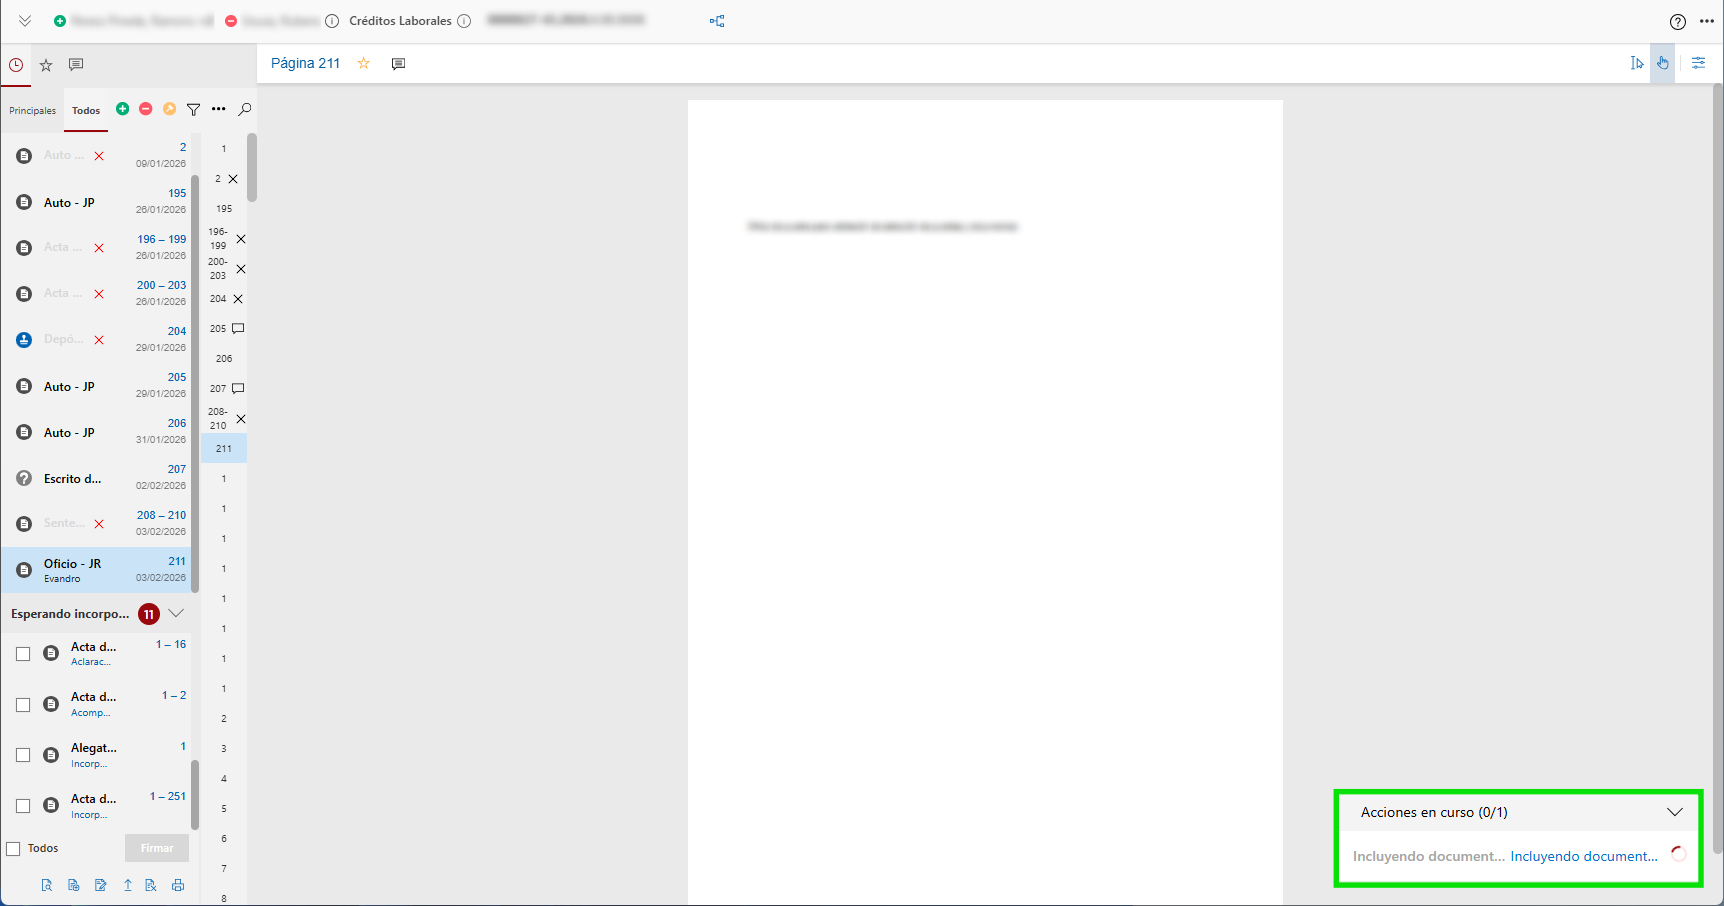Open the Incluyendo document... link
Image resolution: width=1724 pixels, height=906 pixels.
(1583, 856)
